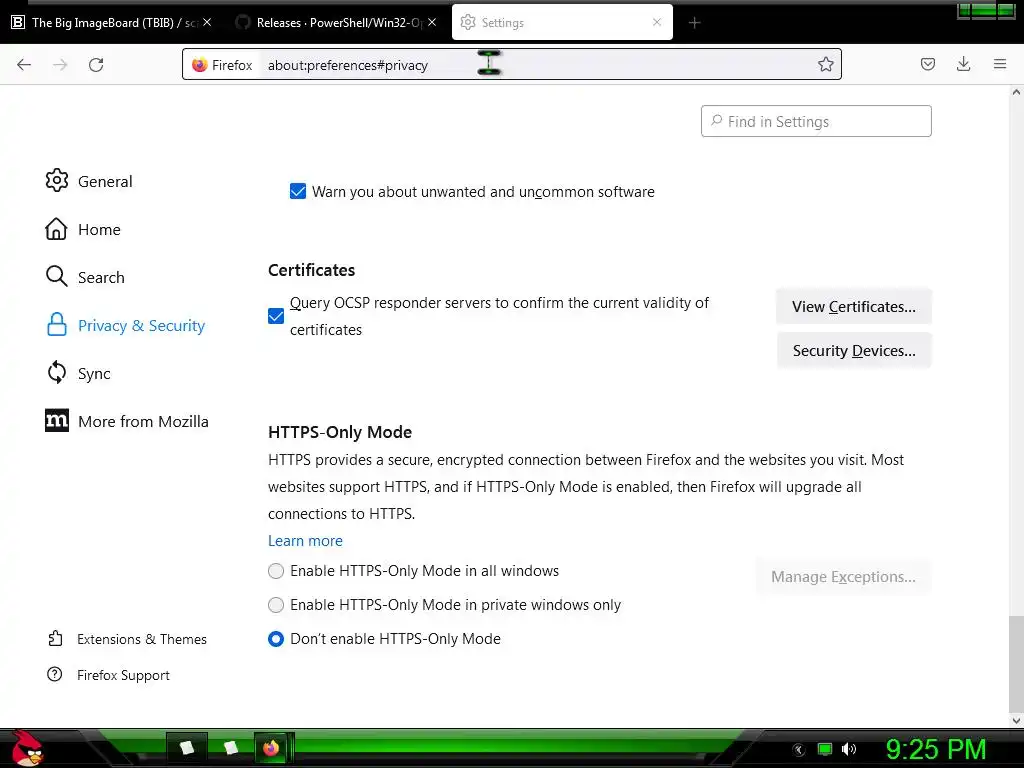
Task: Open More from Mozilla category
Action: pos(143,421)
